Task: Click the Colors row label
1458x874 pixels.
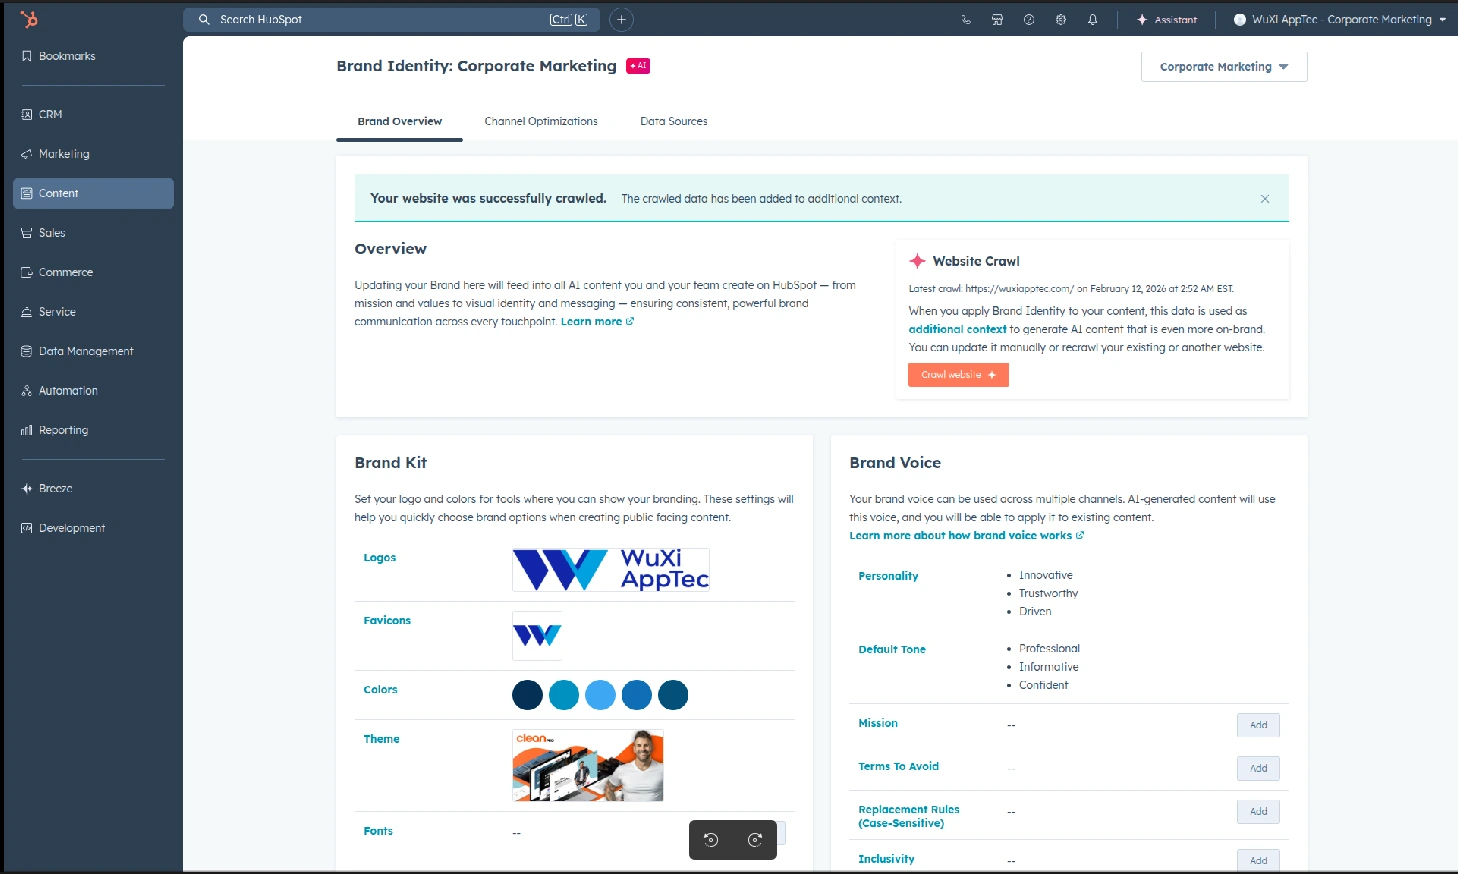Action: coord(380,689)
